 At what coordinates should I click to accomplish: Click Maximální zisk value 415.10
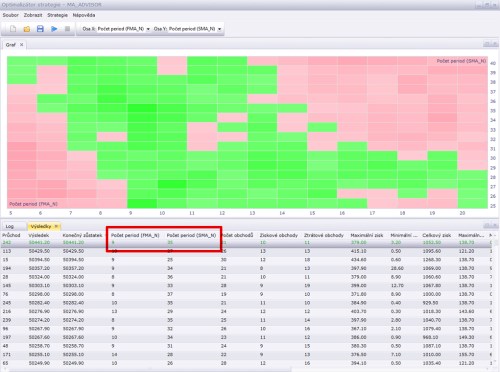(x=359, y=251)
